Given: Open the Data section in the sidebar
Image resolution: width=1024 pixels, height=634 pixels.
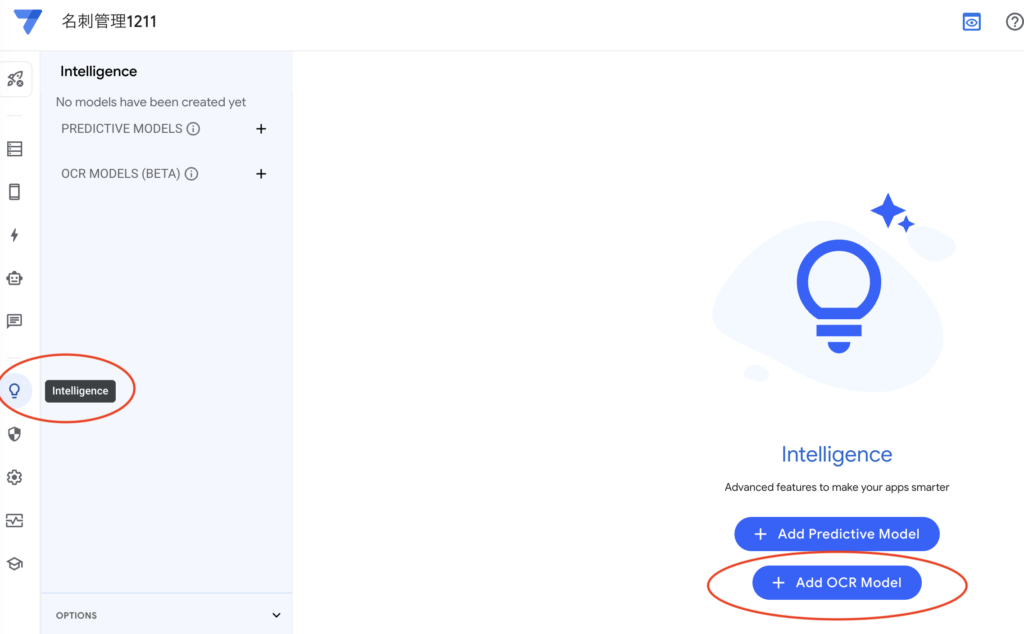Looking at the screenshot, I should pyautogui.click(x=15, y=149).
